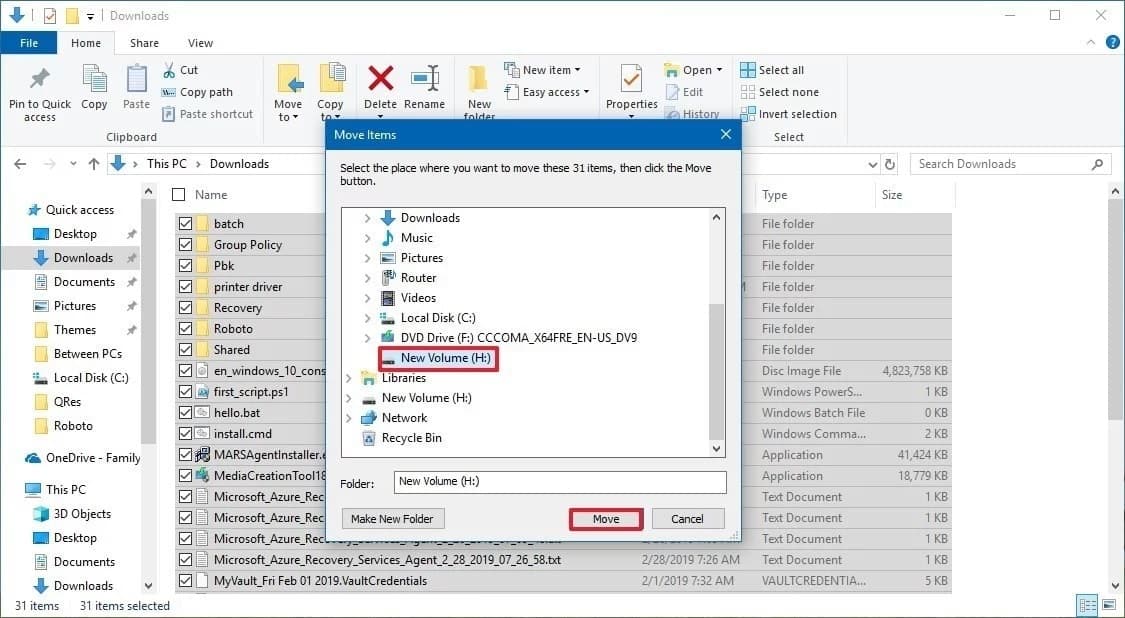1125x618 pixels.
Task: Uncheck the batch folder checkbox
Action: pyautogui.click(x=185, y=223)
